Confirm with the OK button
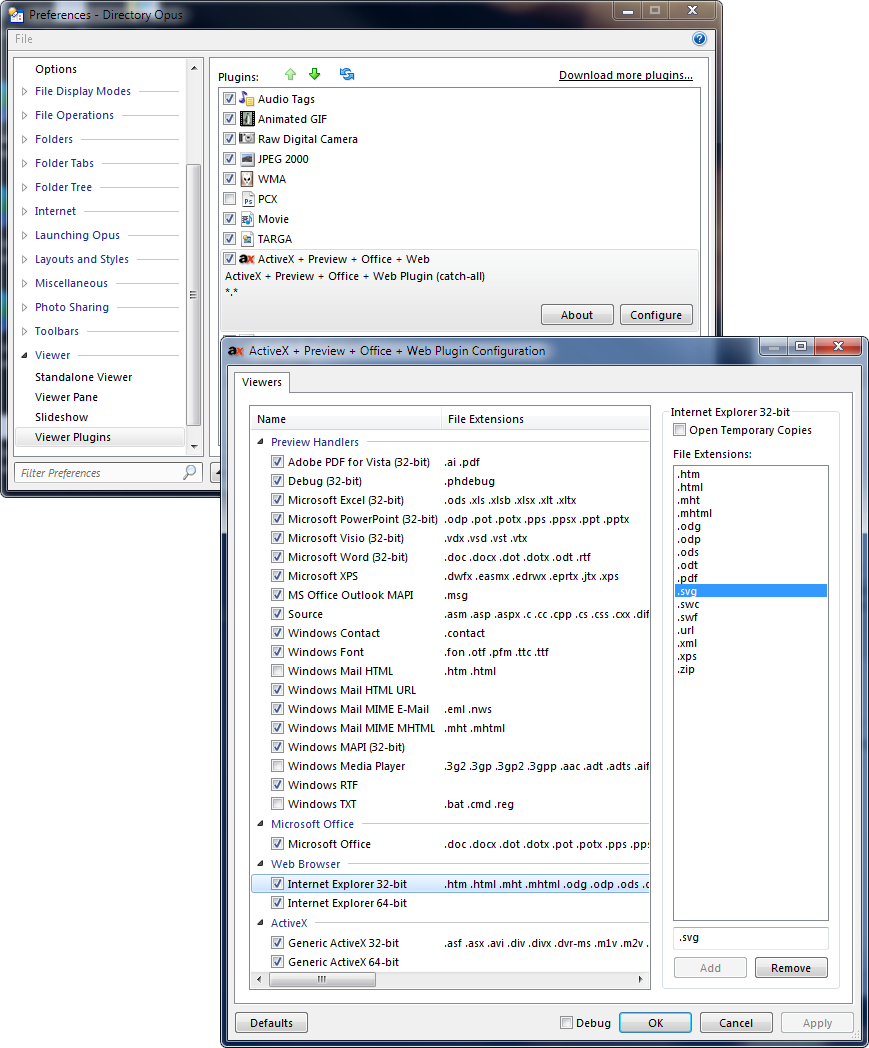The height and width of the screenshot is (1048, 869). coord(655,1023)
